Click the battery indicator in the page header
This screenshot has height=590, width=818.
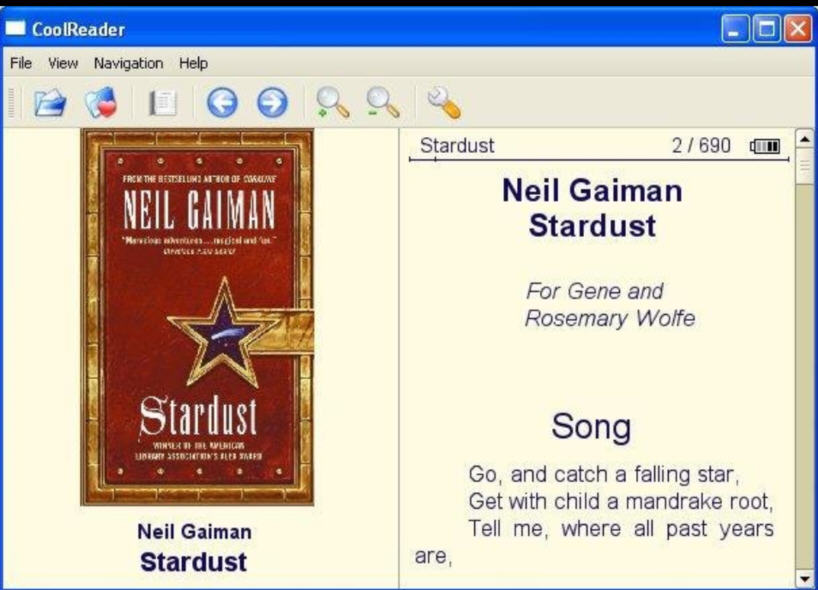pos(765,146)
